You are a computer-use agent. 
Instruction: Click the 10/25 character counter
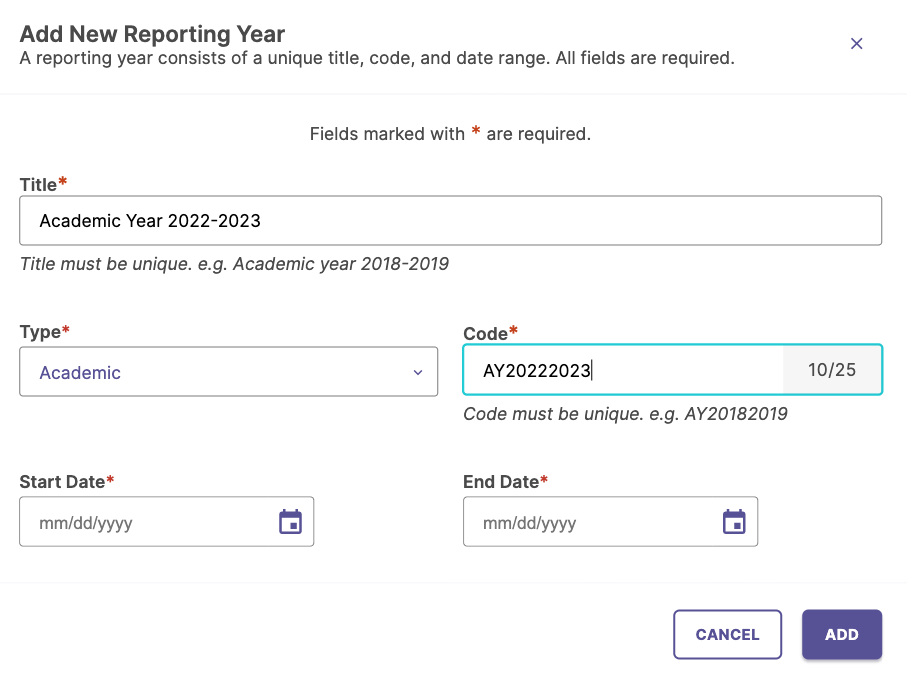[832, 370]
